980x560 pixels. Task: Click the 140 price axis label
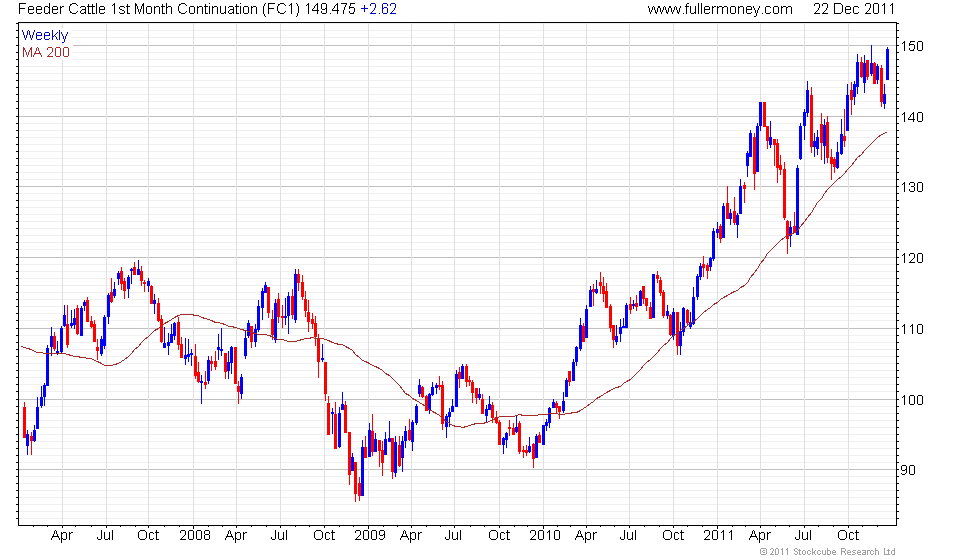(912, 117)
